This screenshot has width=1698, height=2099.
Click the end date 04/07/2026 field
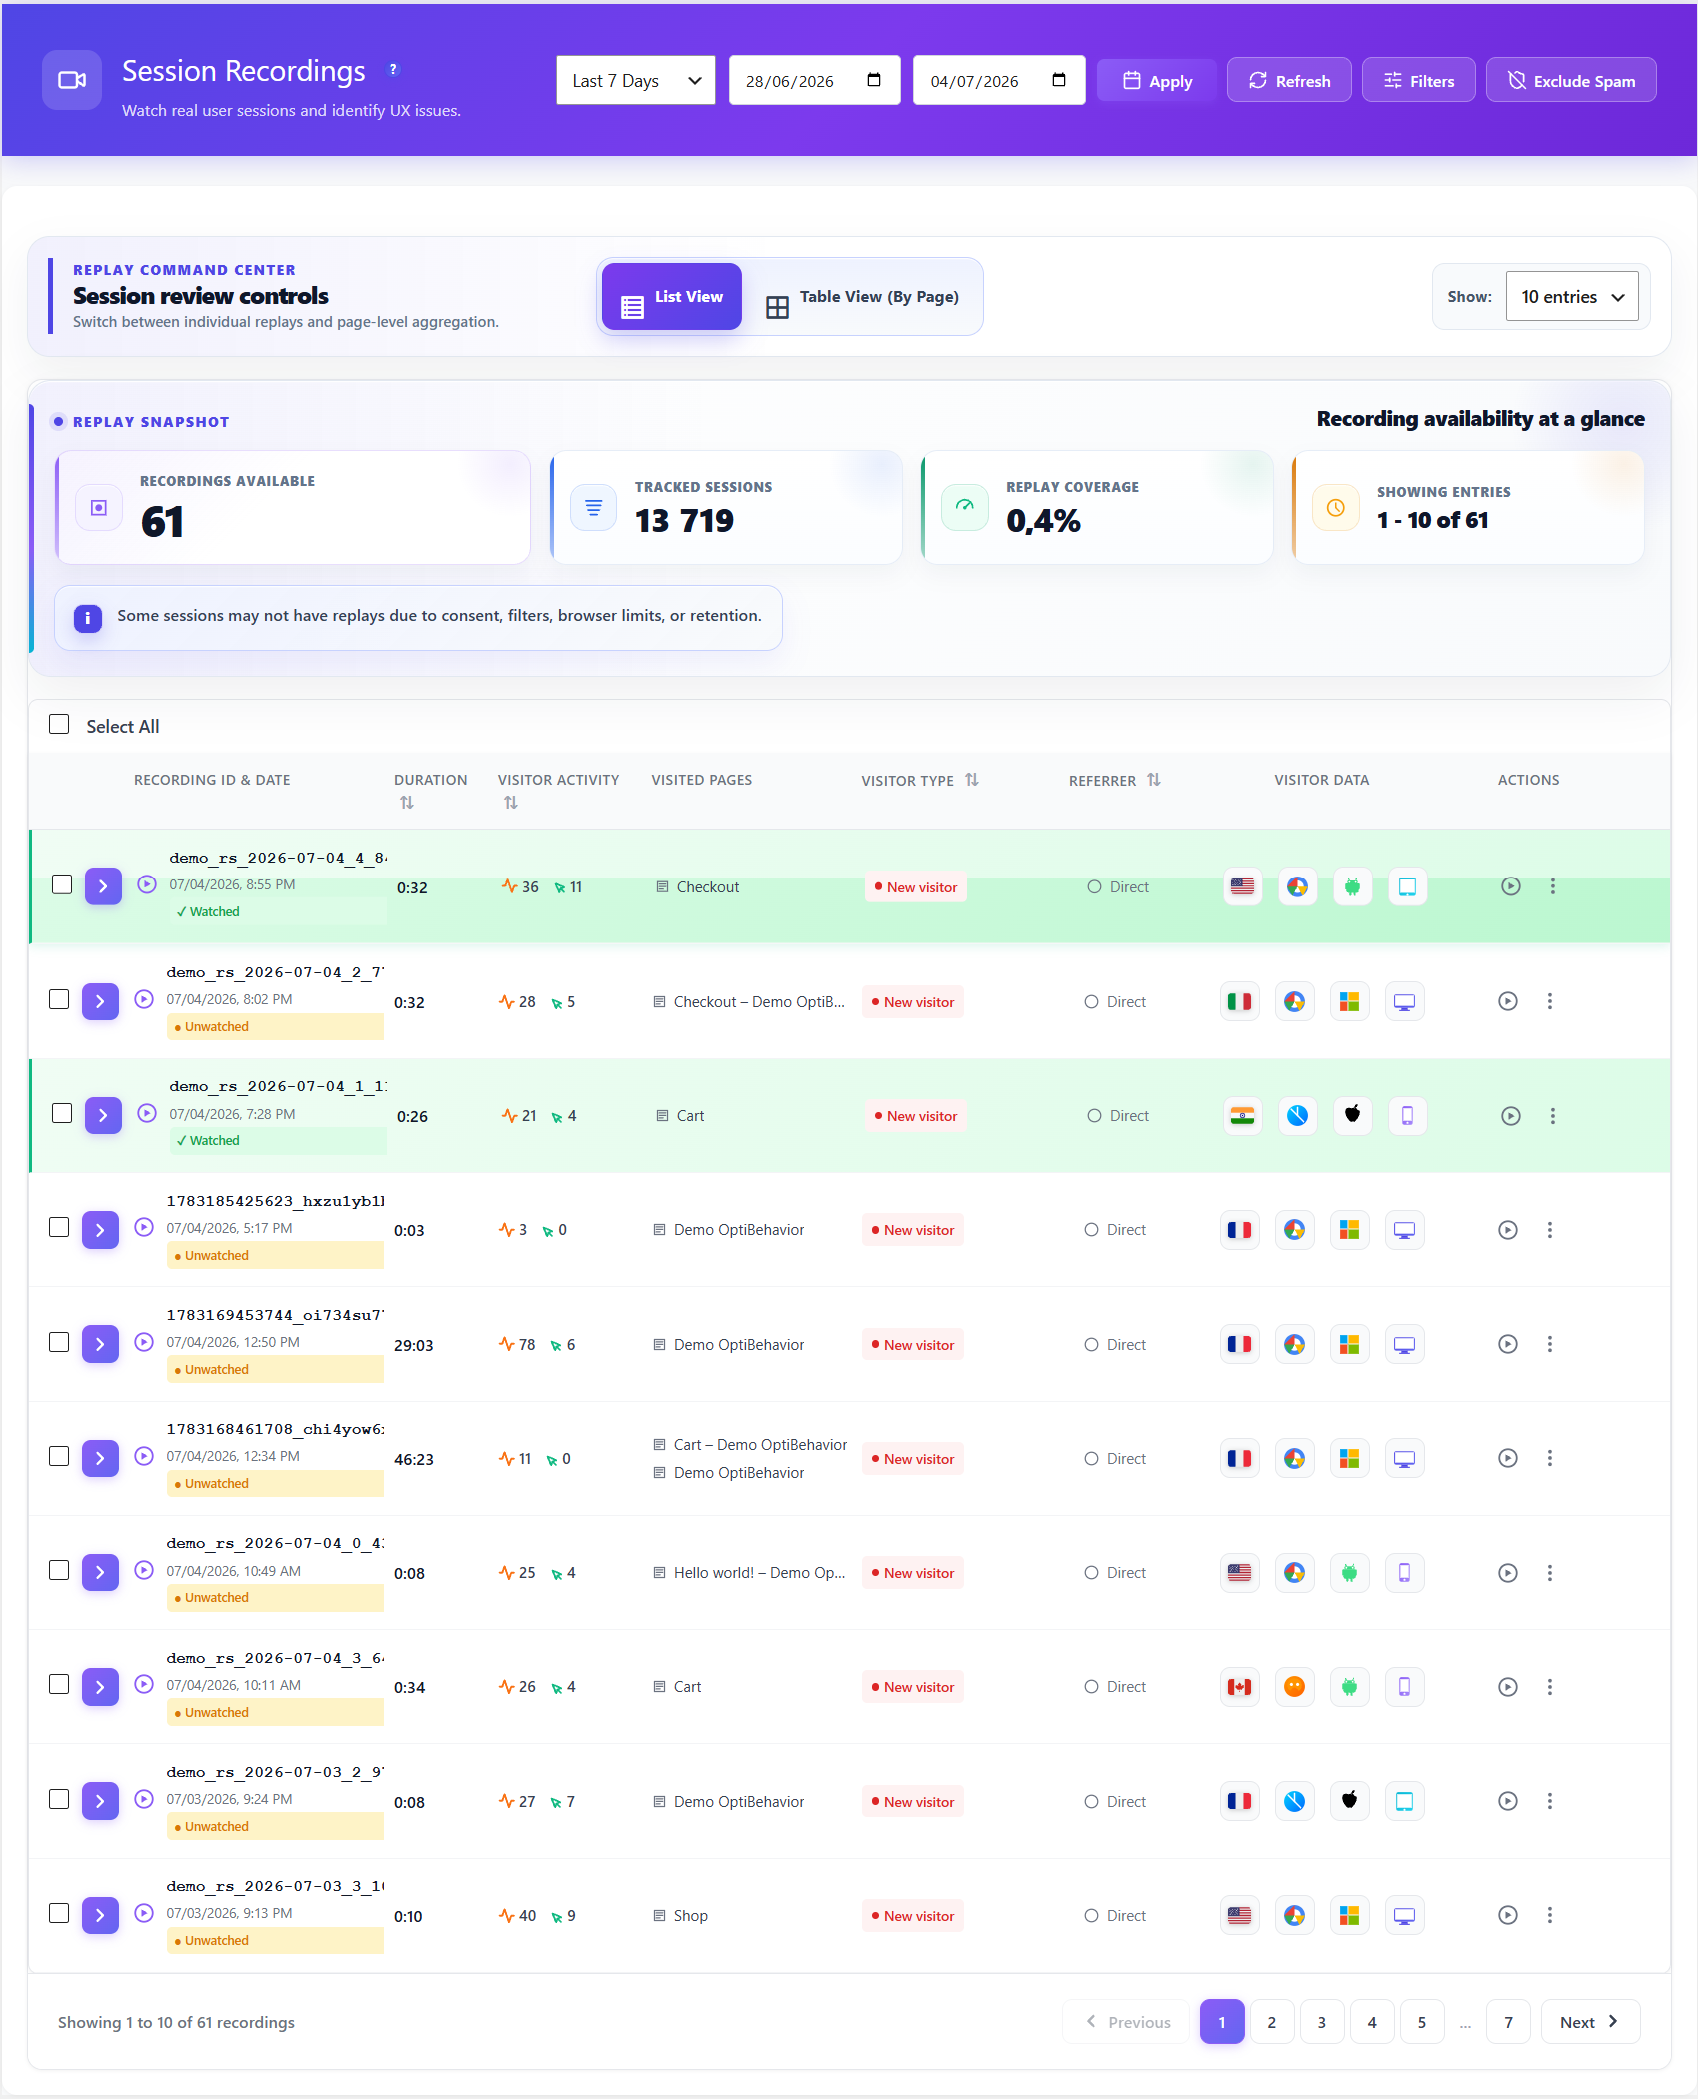999,81
